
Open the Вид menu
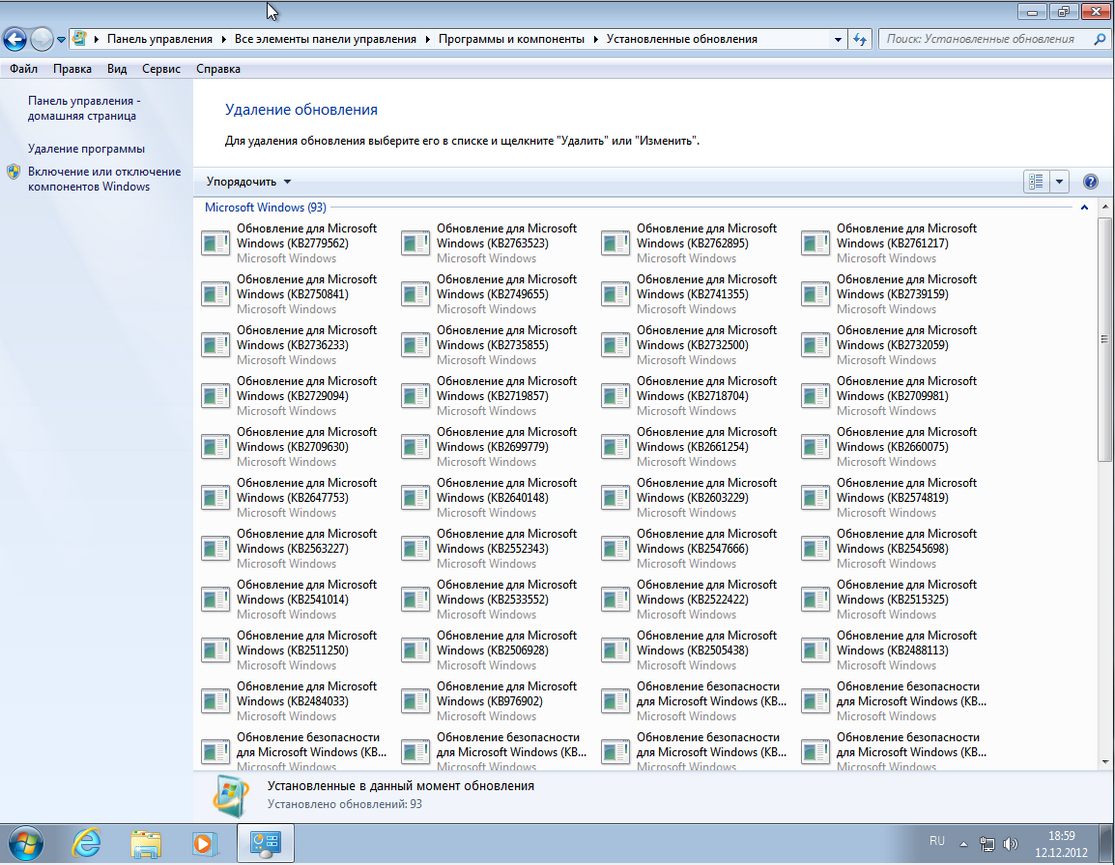pyautogui.click(x=117, y=69)
